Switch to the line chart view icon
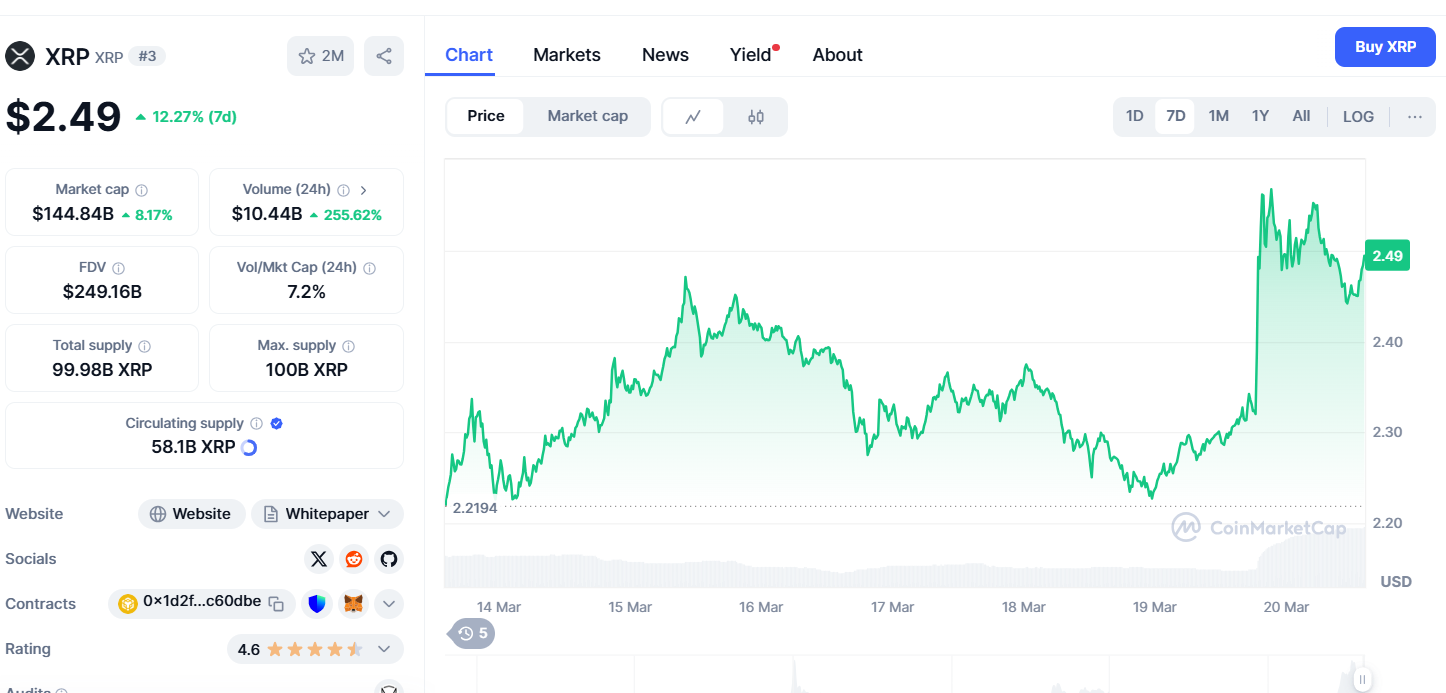1446x693 pixels. pyautogui.click(x=693, y=117)
